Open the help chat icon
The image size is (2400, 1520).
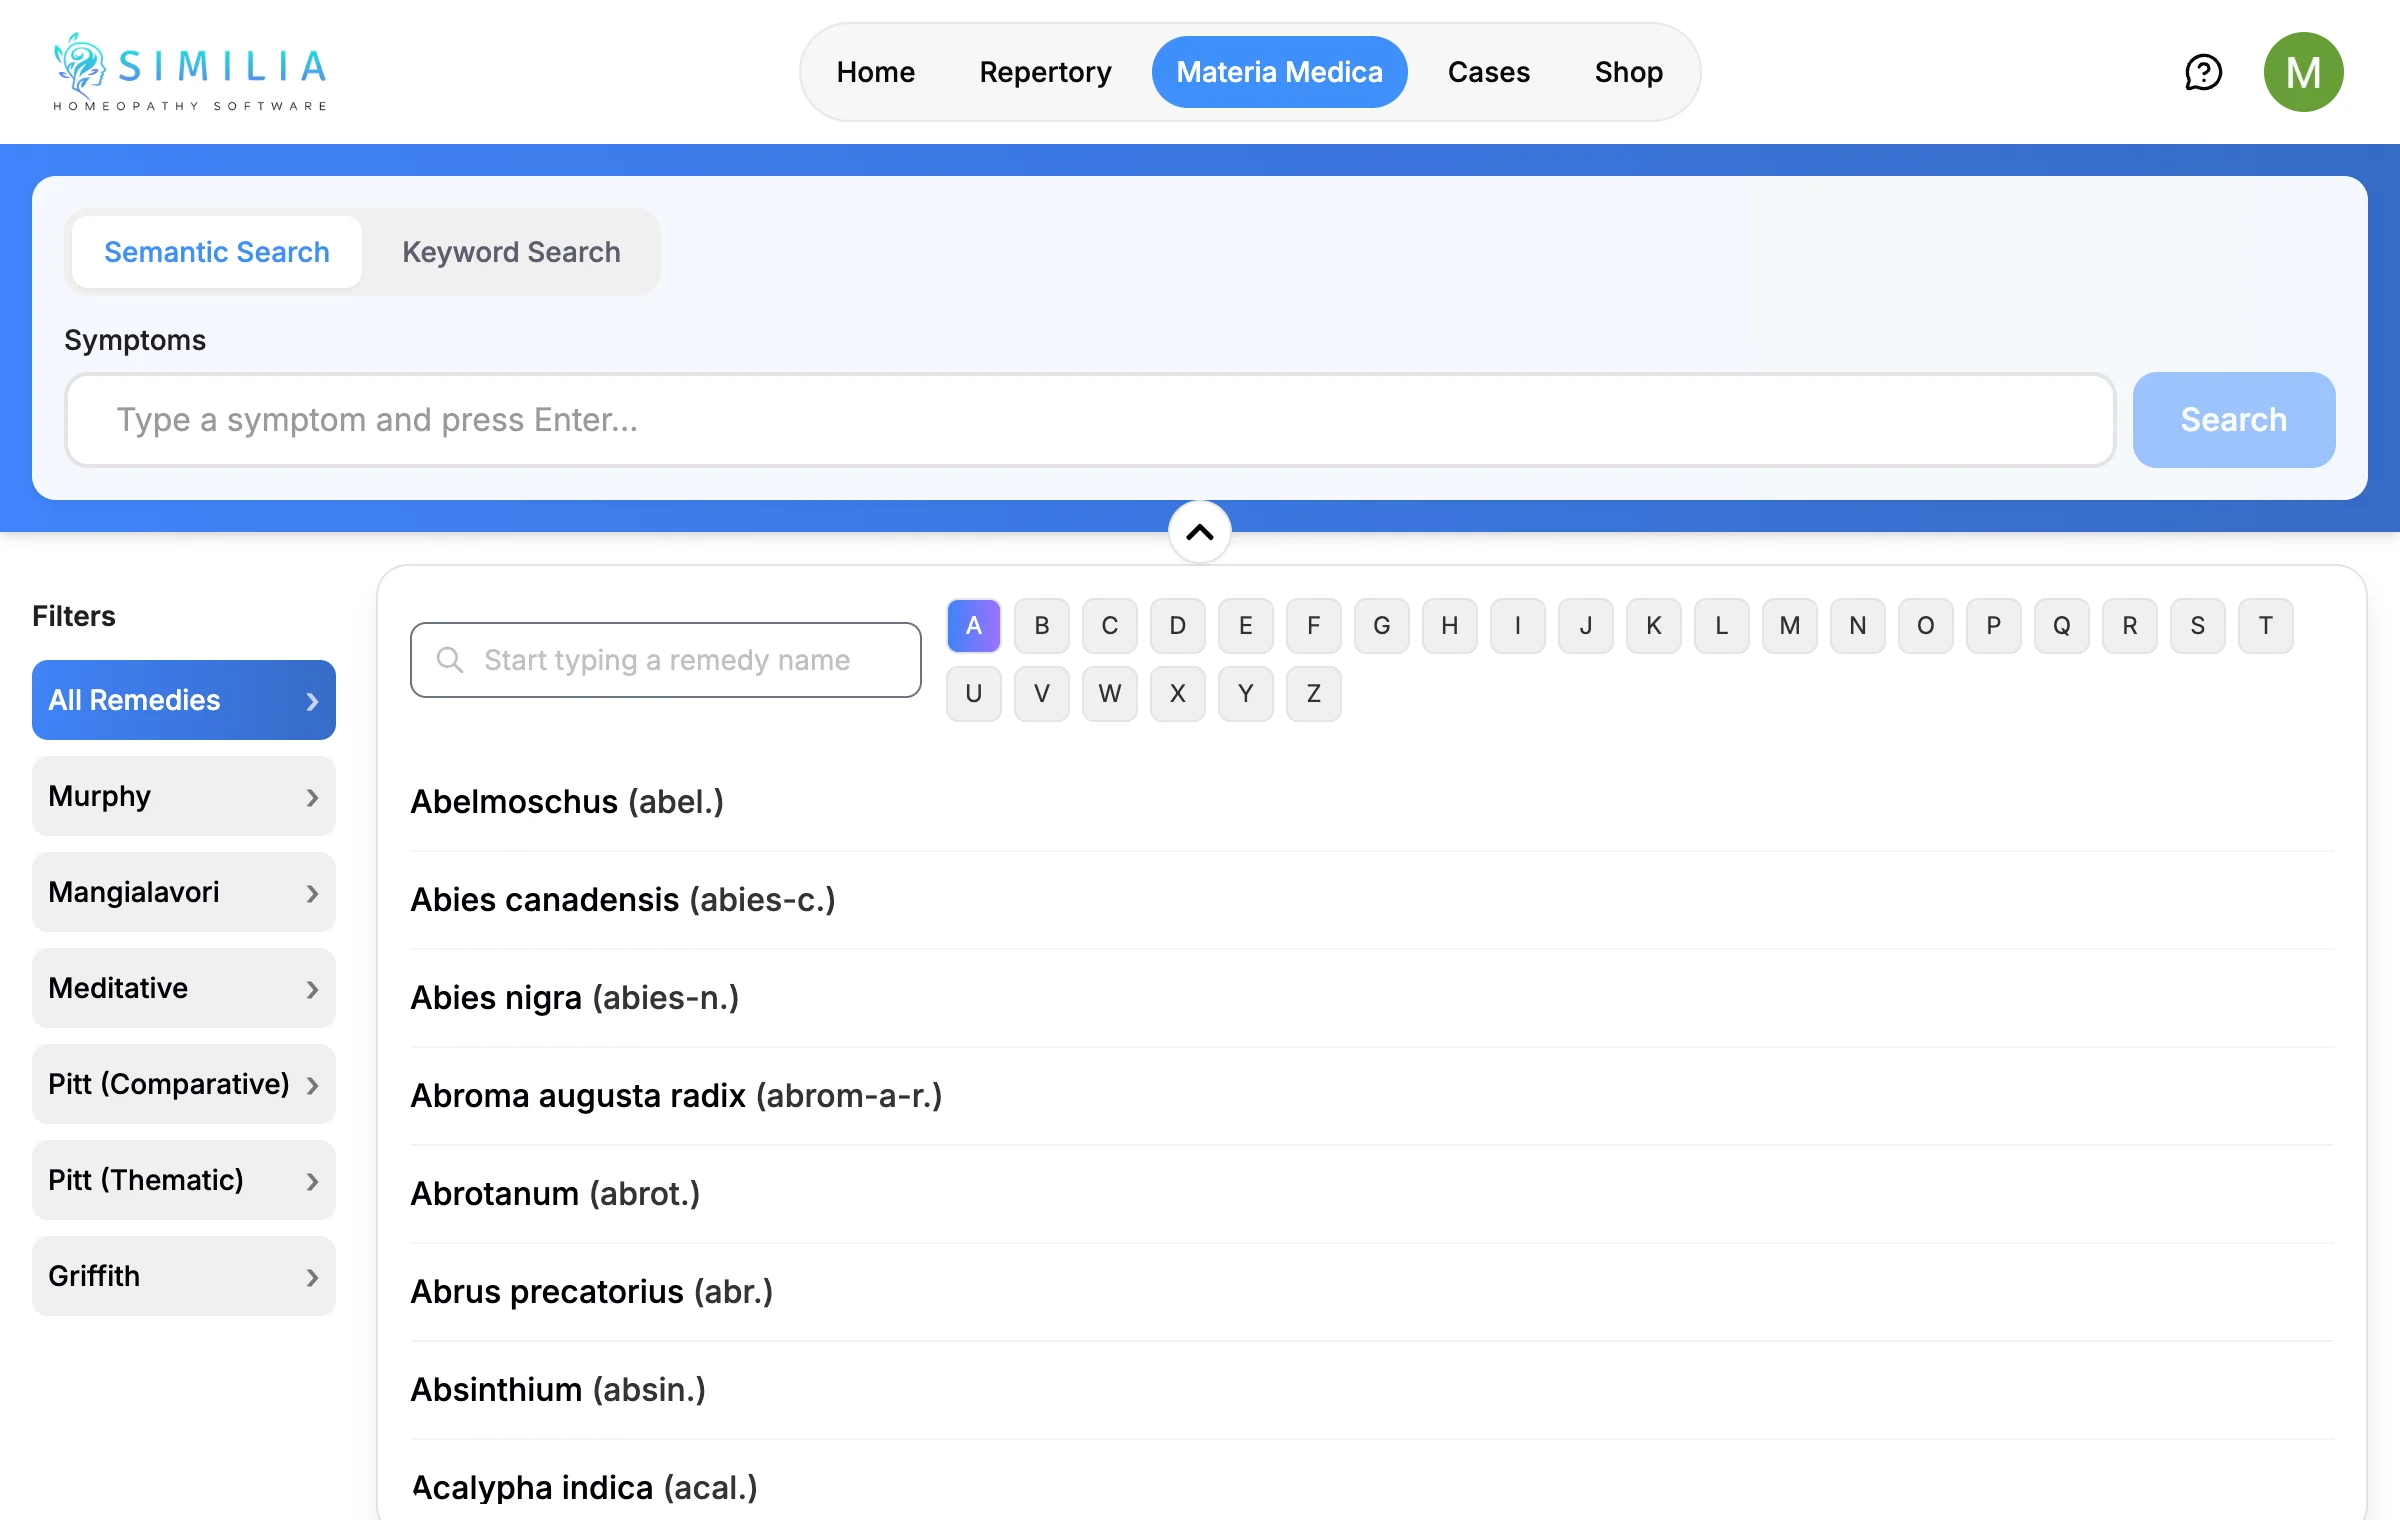point(2203,72)
